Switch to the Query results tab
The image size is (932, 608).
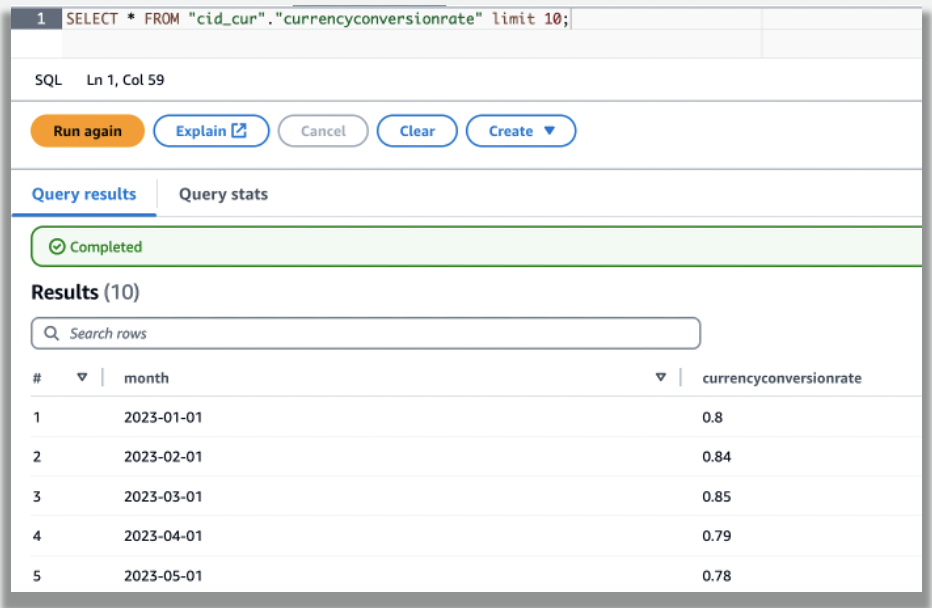(84, 194)
